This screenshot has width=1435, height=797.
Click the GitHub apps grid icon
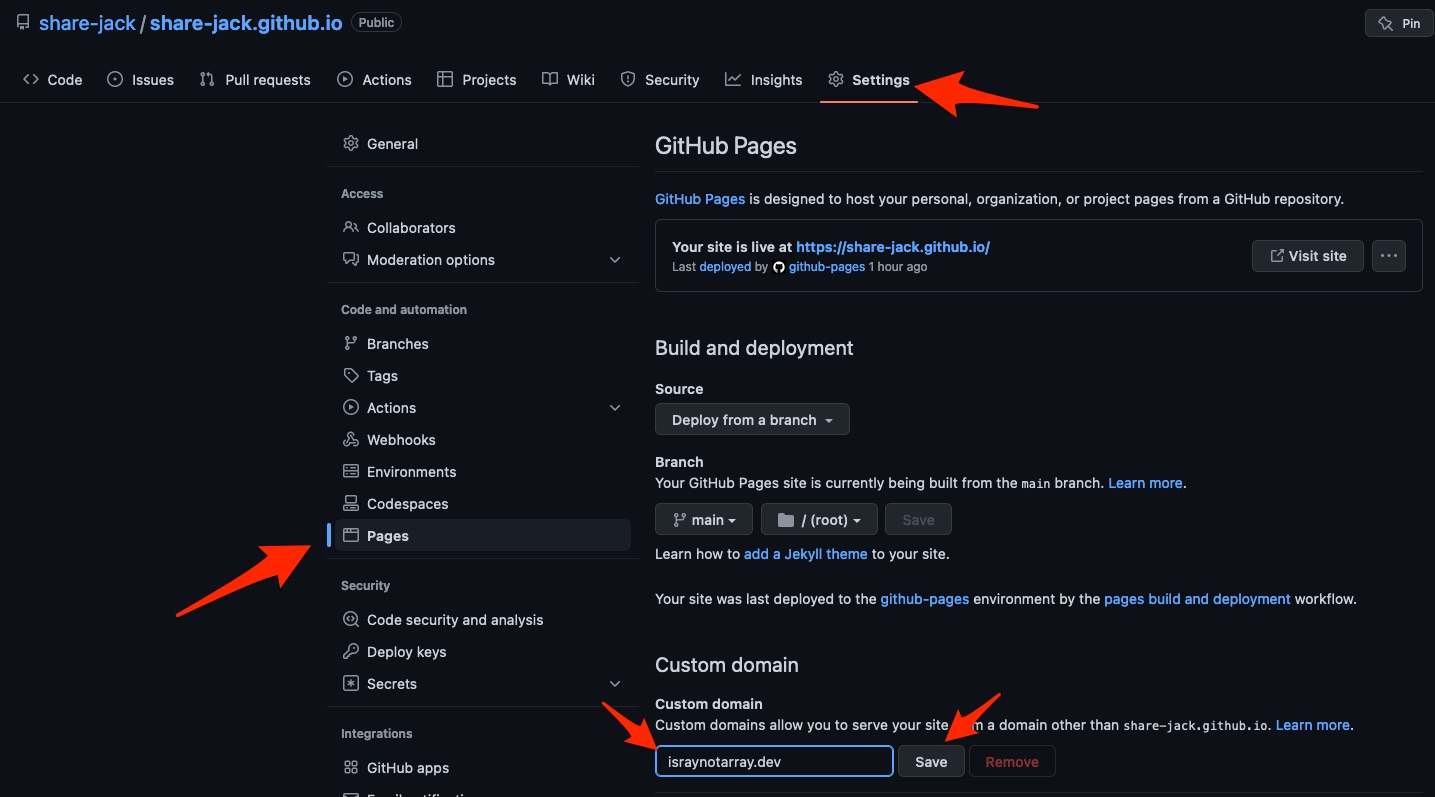point(351,768)
